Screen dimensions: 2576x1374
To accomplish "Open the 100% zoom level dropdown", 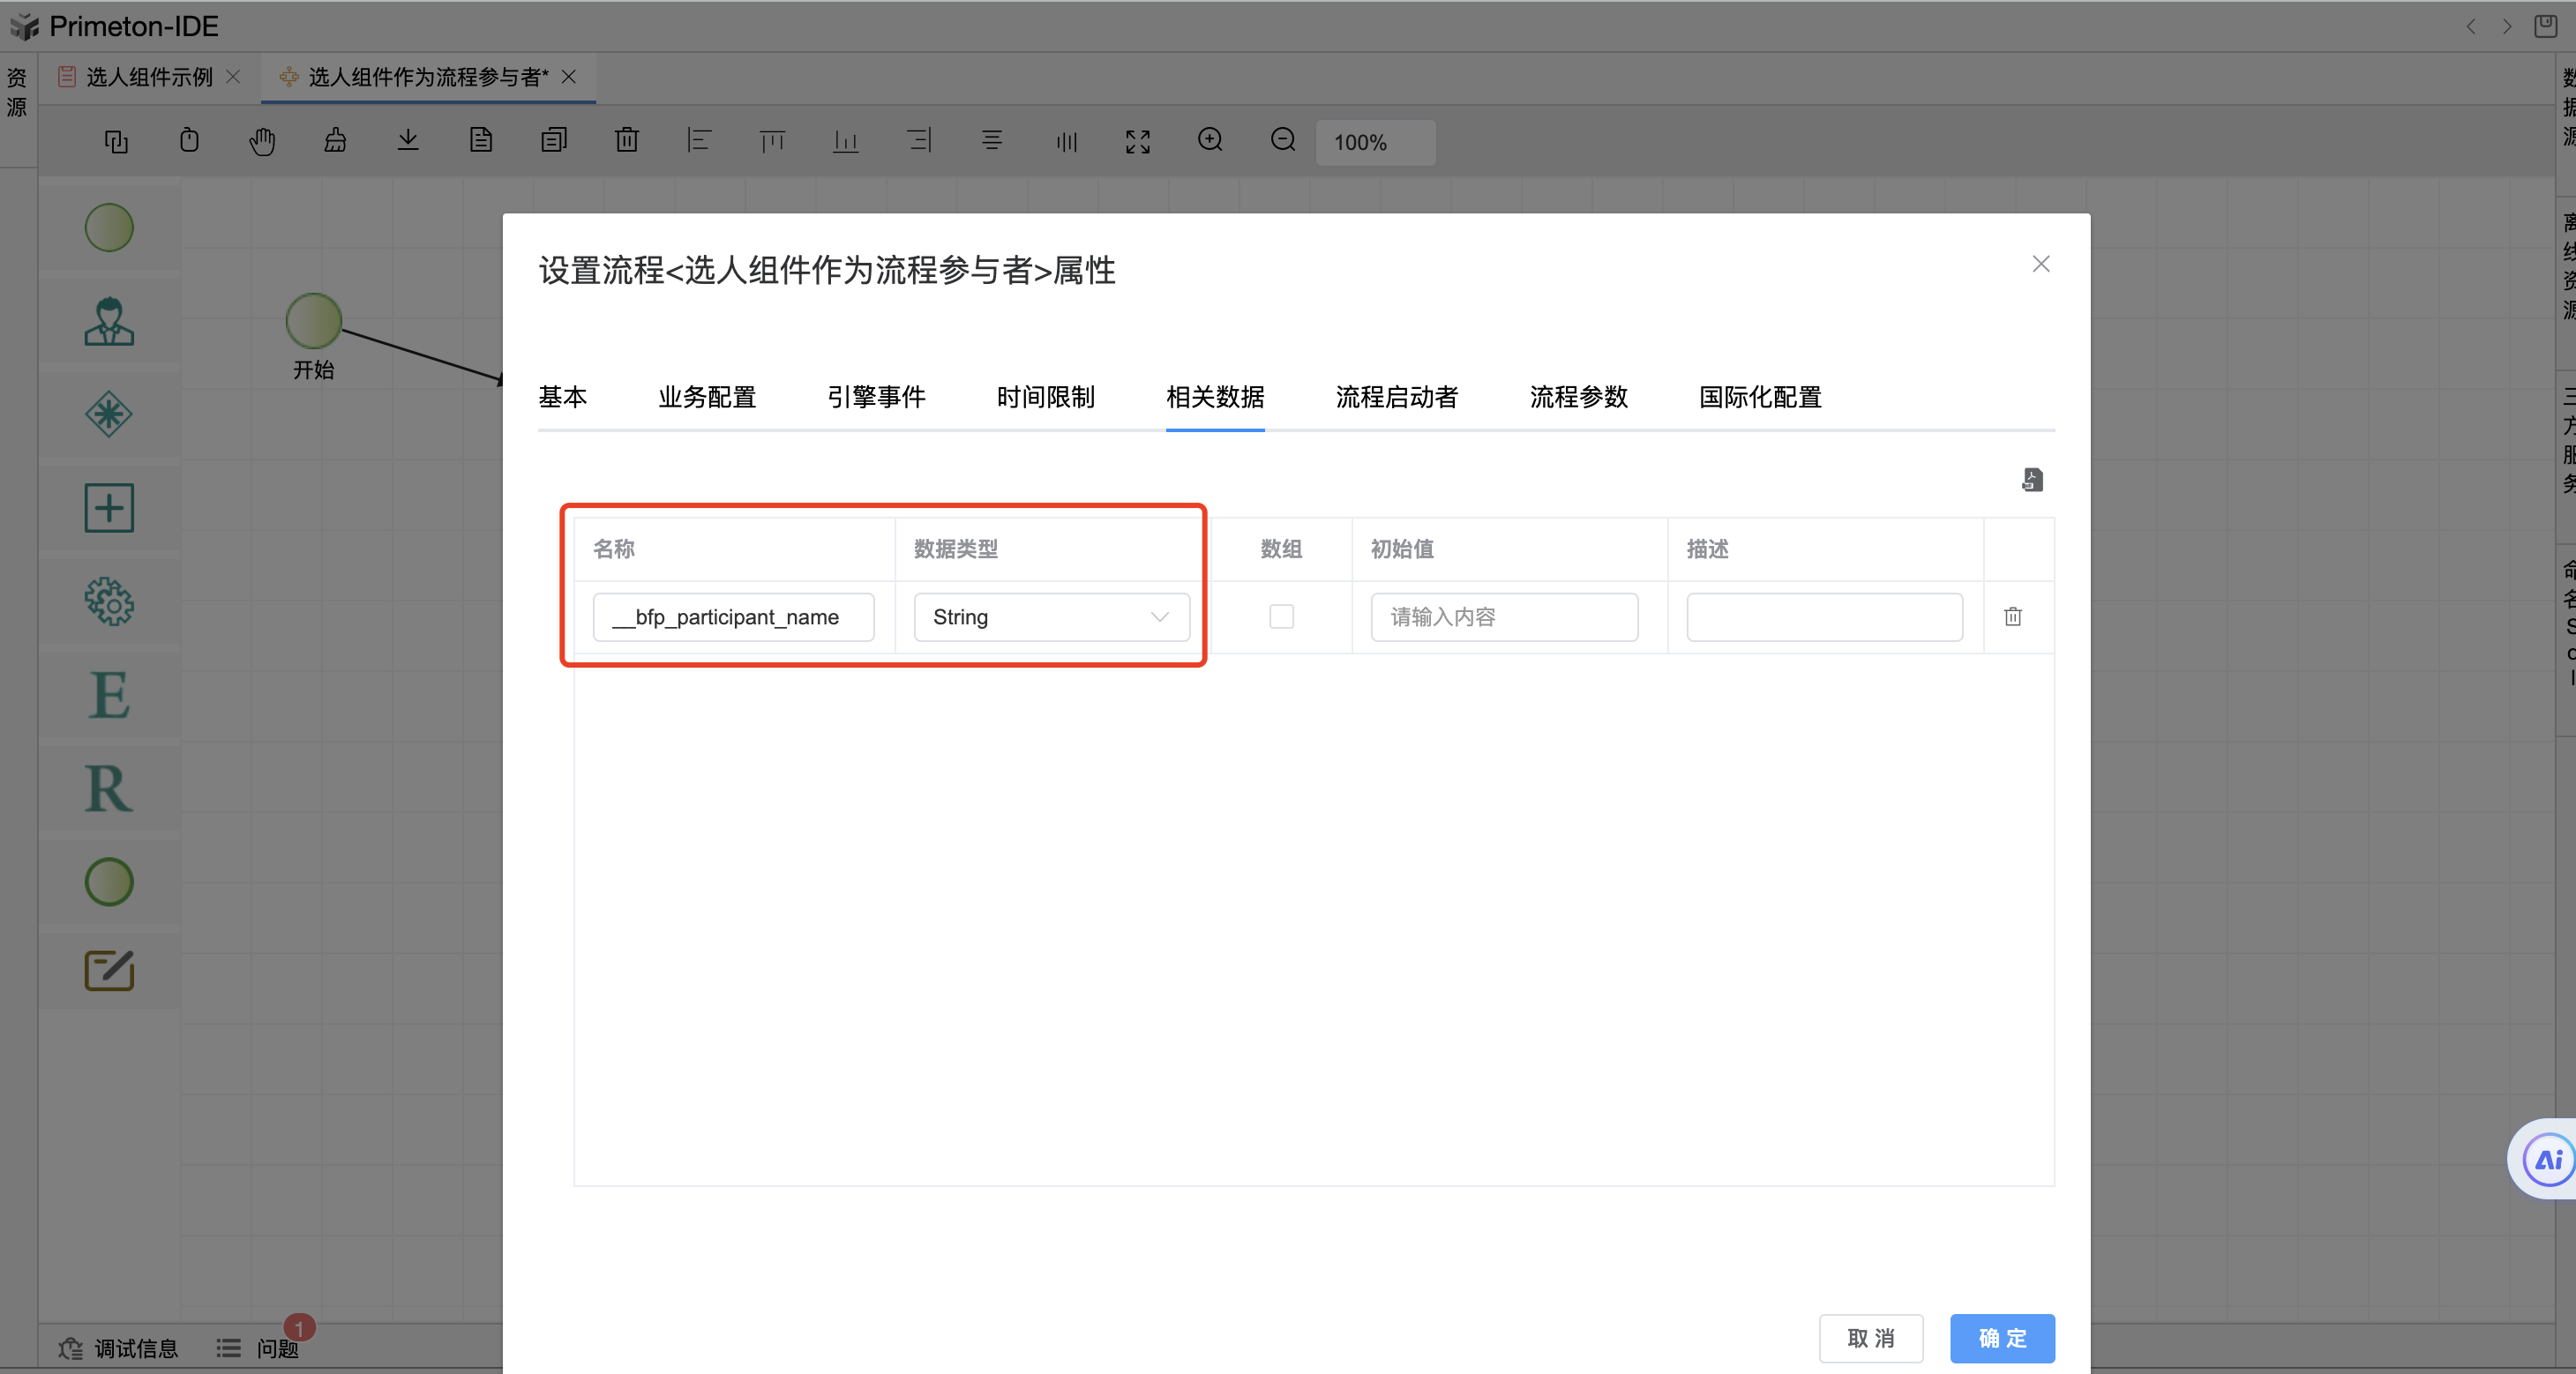I will tap(1374, 142).
